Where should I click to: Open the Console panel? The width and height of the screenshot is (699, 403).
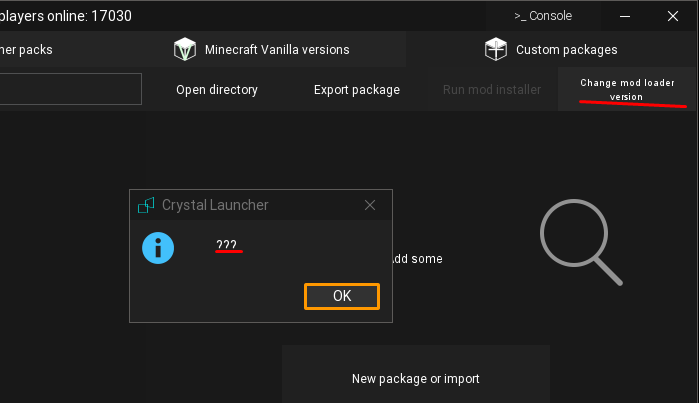pos(543,16)
